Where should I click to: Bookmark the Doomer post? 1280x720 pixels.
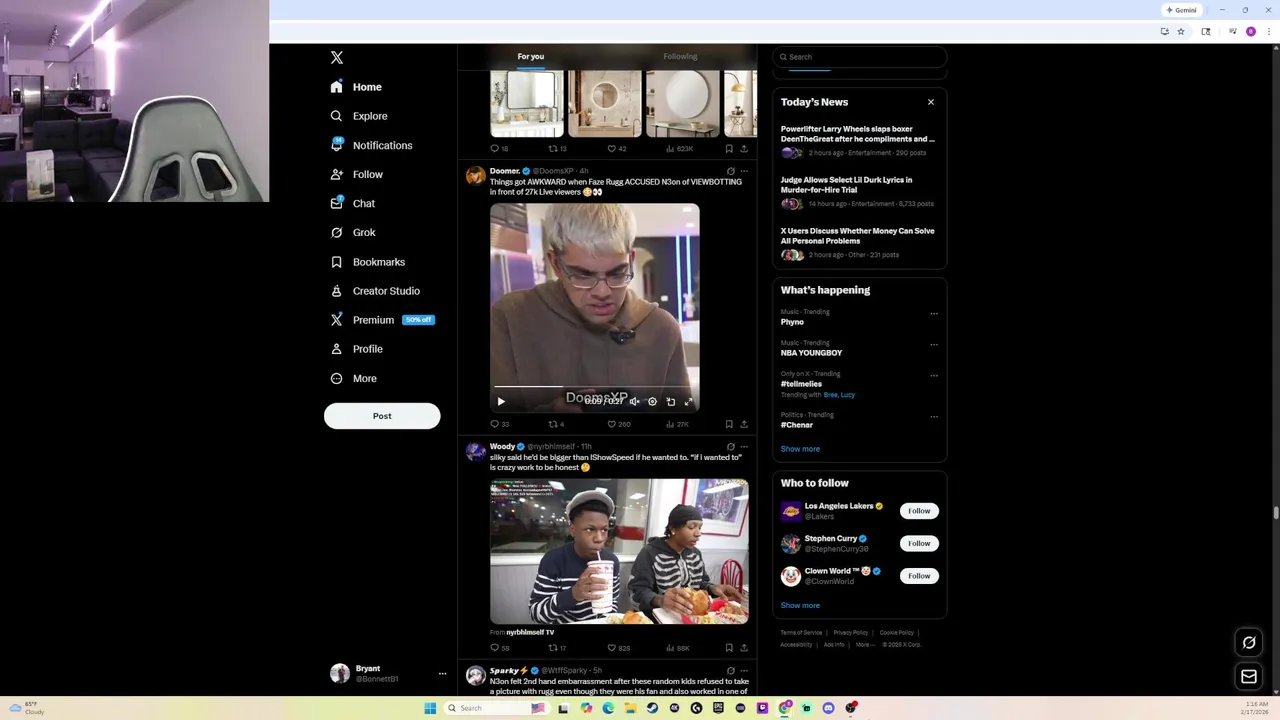pyautogui.click(x=729, y=424)
